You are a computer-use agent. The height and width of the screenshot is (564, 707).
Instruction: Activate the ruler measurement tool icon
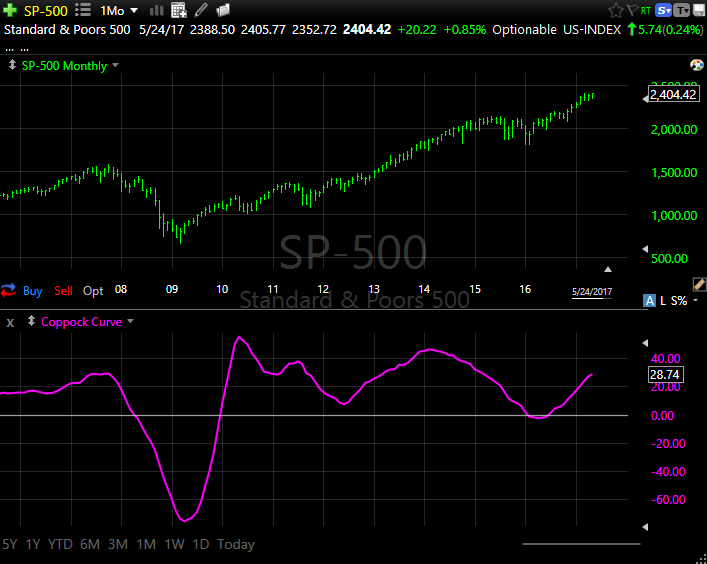(x=699, y=284)
